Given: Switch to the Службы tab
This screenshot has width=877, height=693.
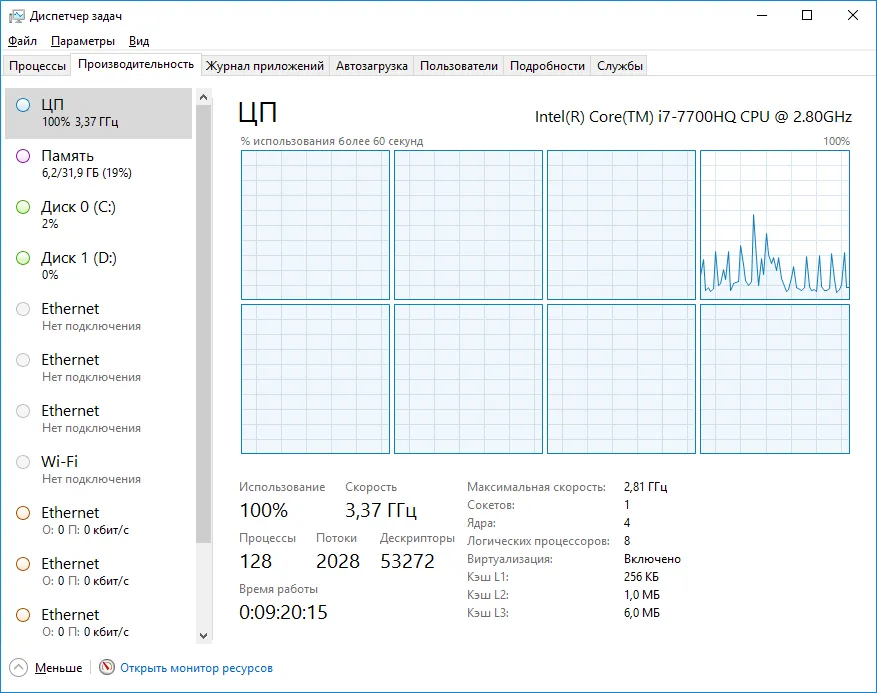Looking at the screenshot, I should [619, 66].
